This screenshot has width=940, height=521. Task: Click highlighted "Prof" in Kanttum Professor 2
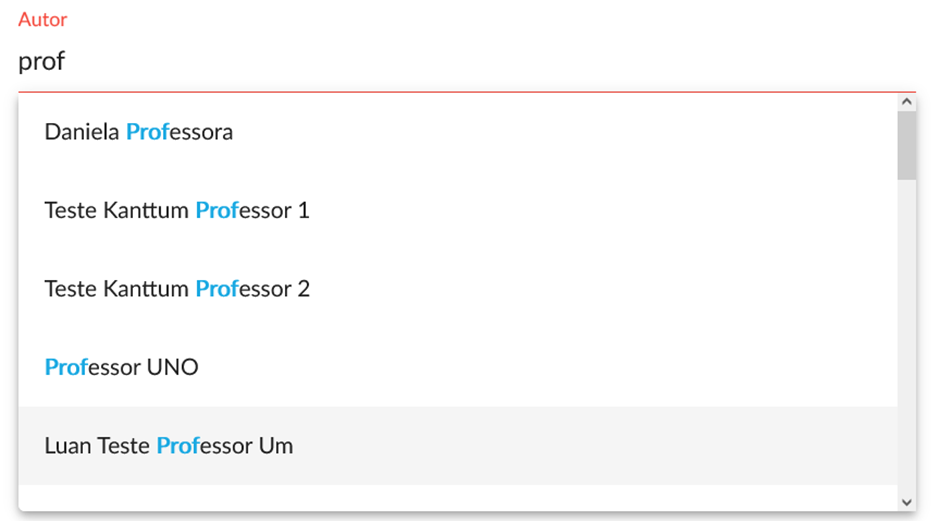(216, 289)
